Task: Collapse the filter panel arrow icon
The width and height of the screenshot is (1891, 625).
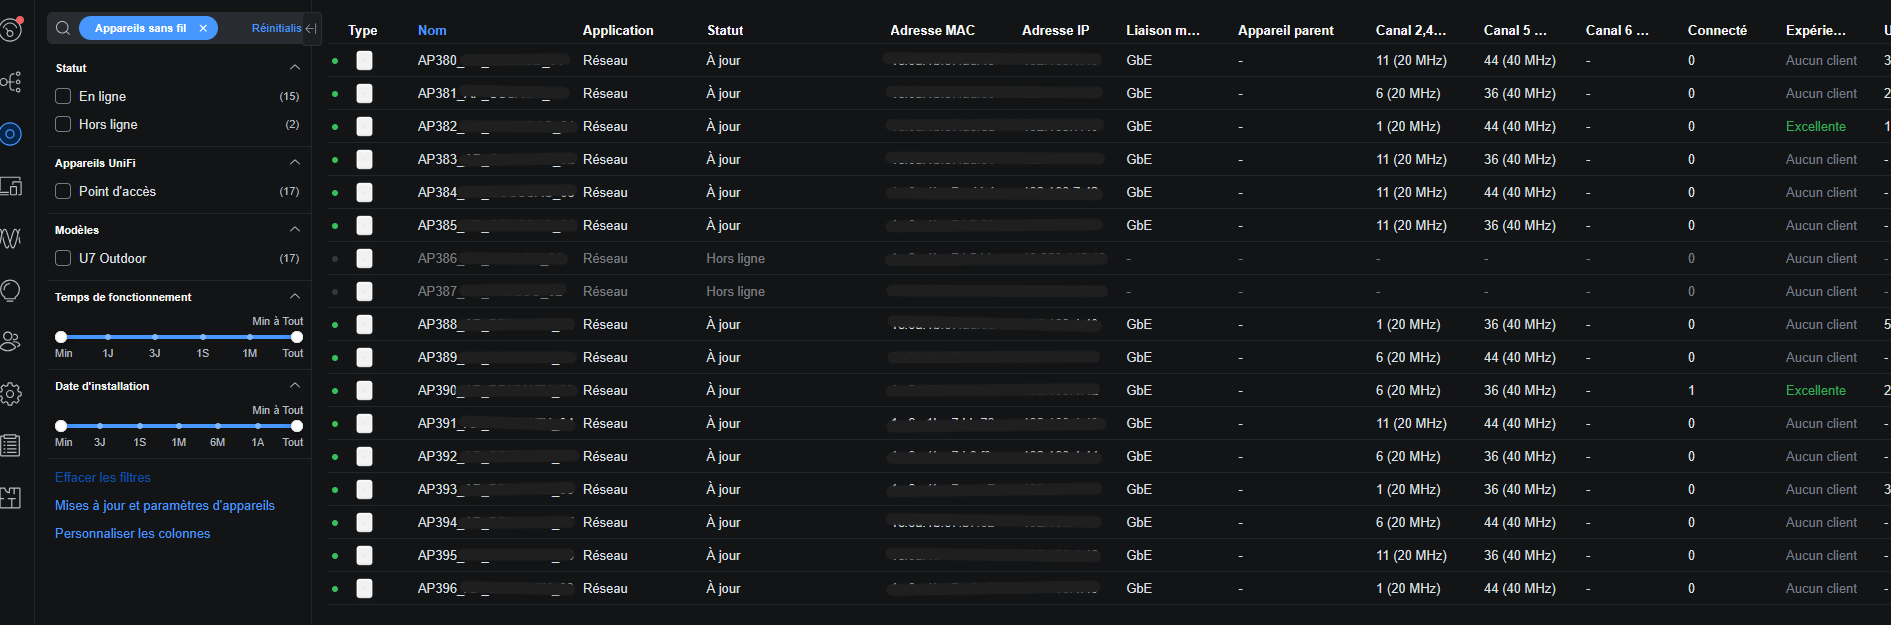Action: coord(311,28)
